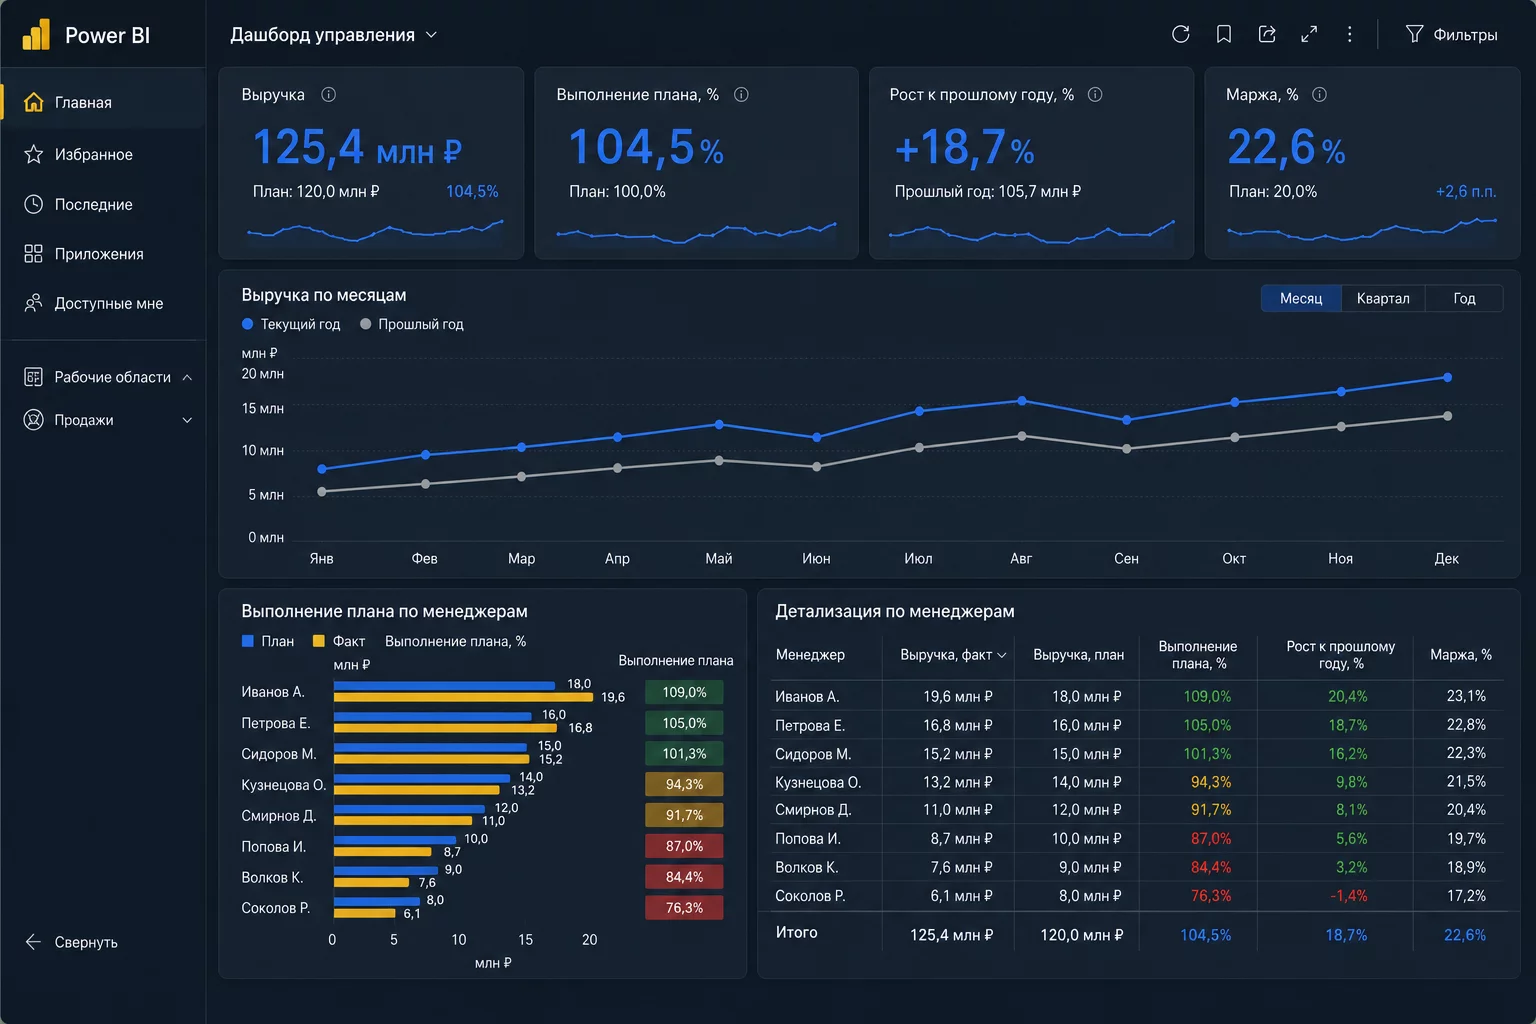Viewport: 1536px width, 1024px height.
Task: Click Петрова Е. row in details table
Action: tap(1138, 725)
